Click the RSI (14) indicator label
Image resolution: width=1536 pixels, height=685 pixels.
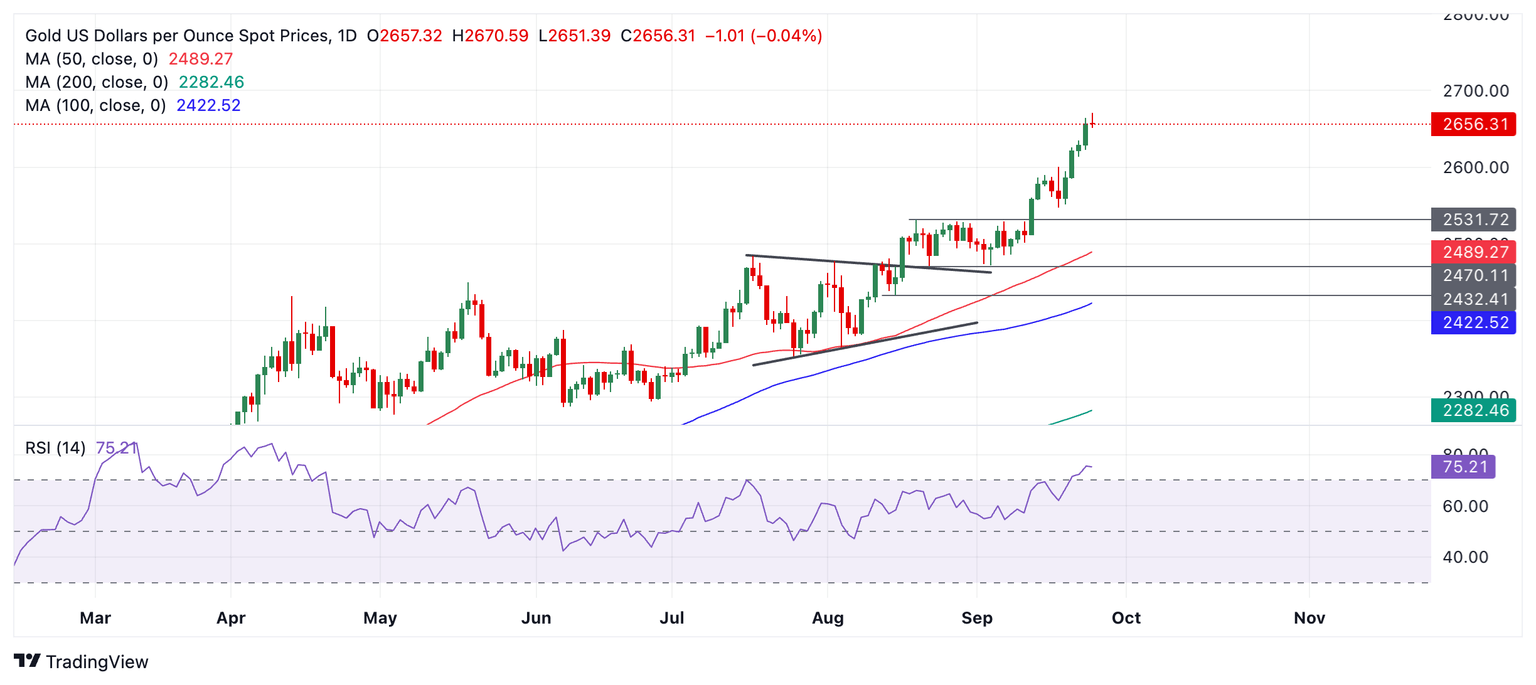click(57, 448)
